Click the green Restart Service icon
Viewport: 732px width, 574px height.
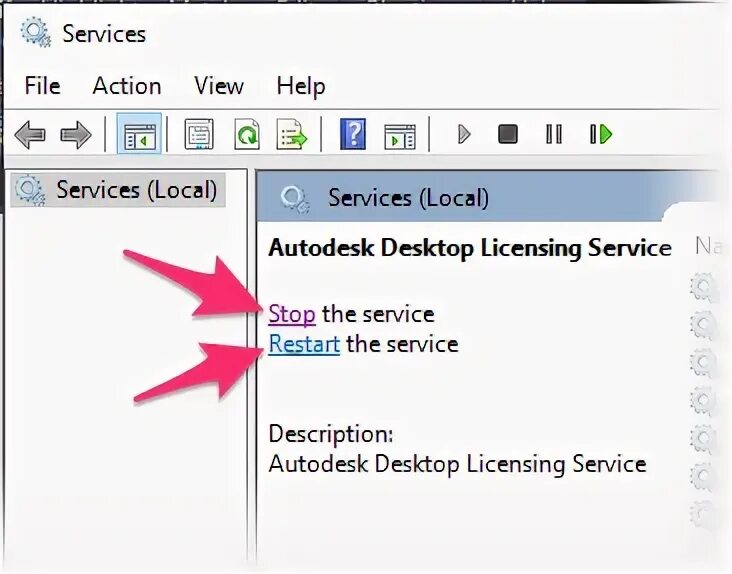(601, 134)
